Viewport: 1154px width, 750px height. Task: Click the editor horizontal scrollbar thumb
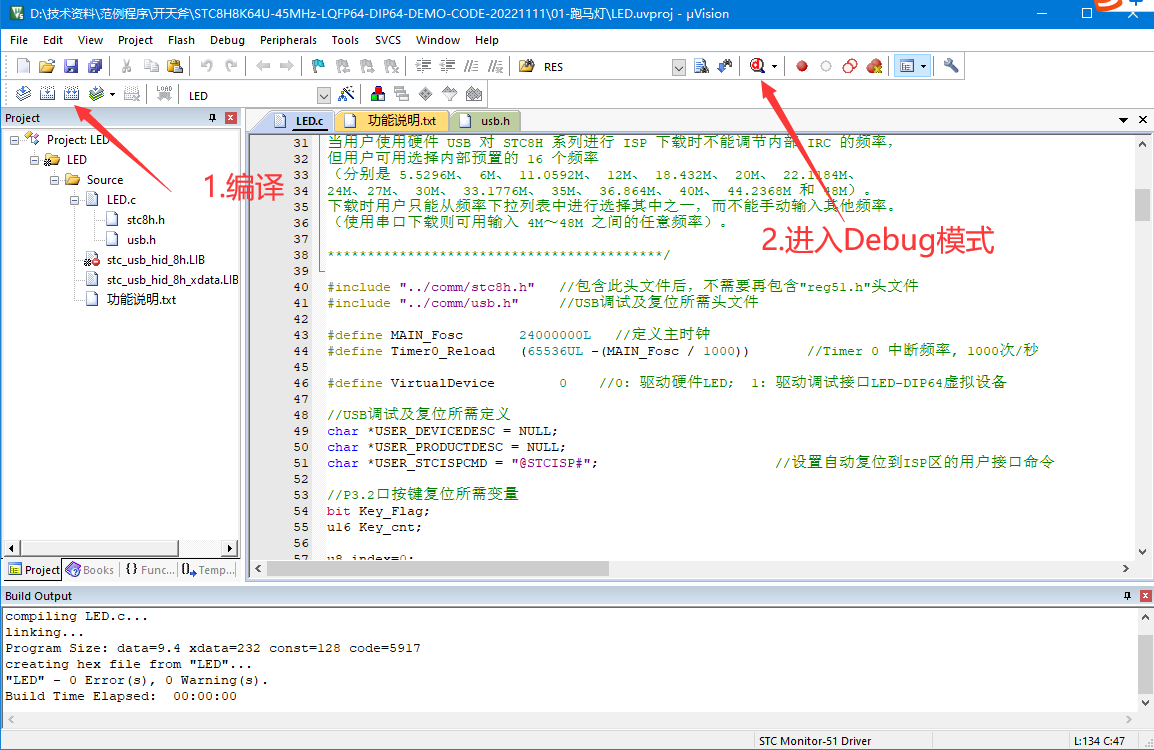440,568
